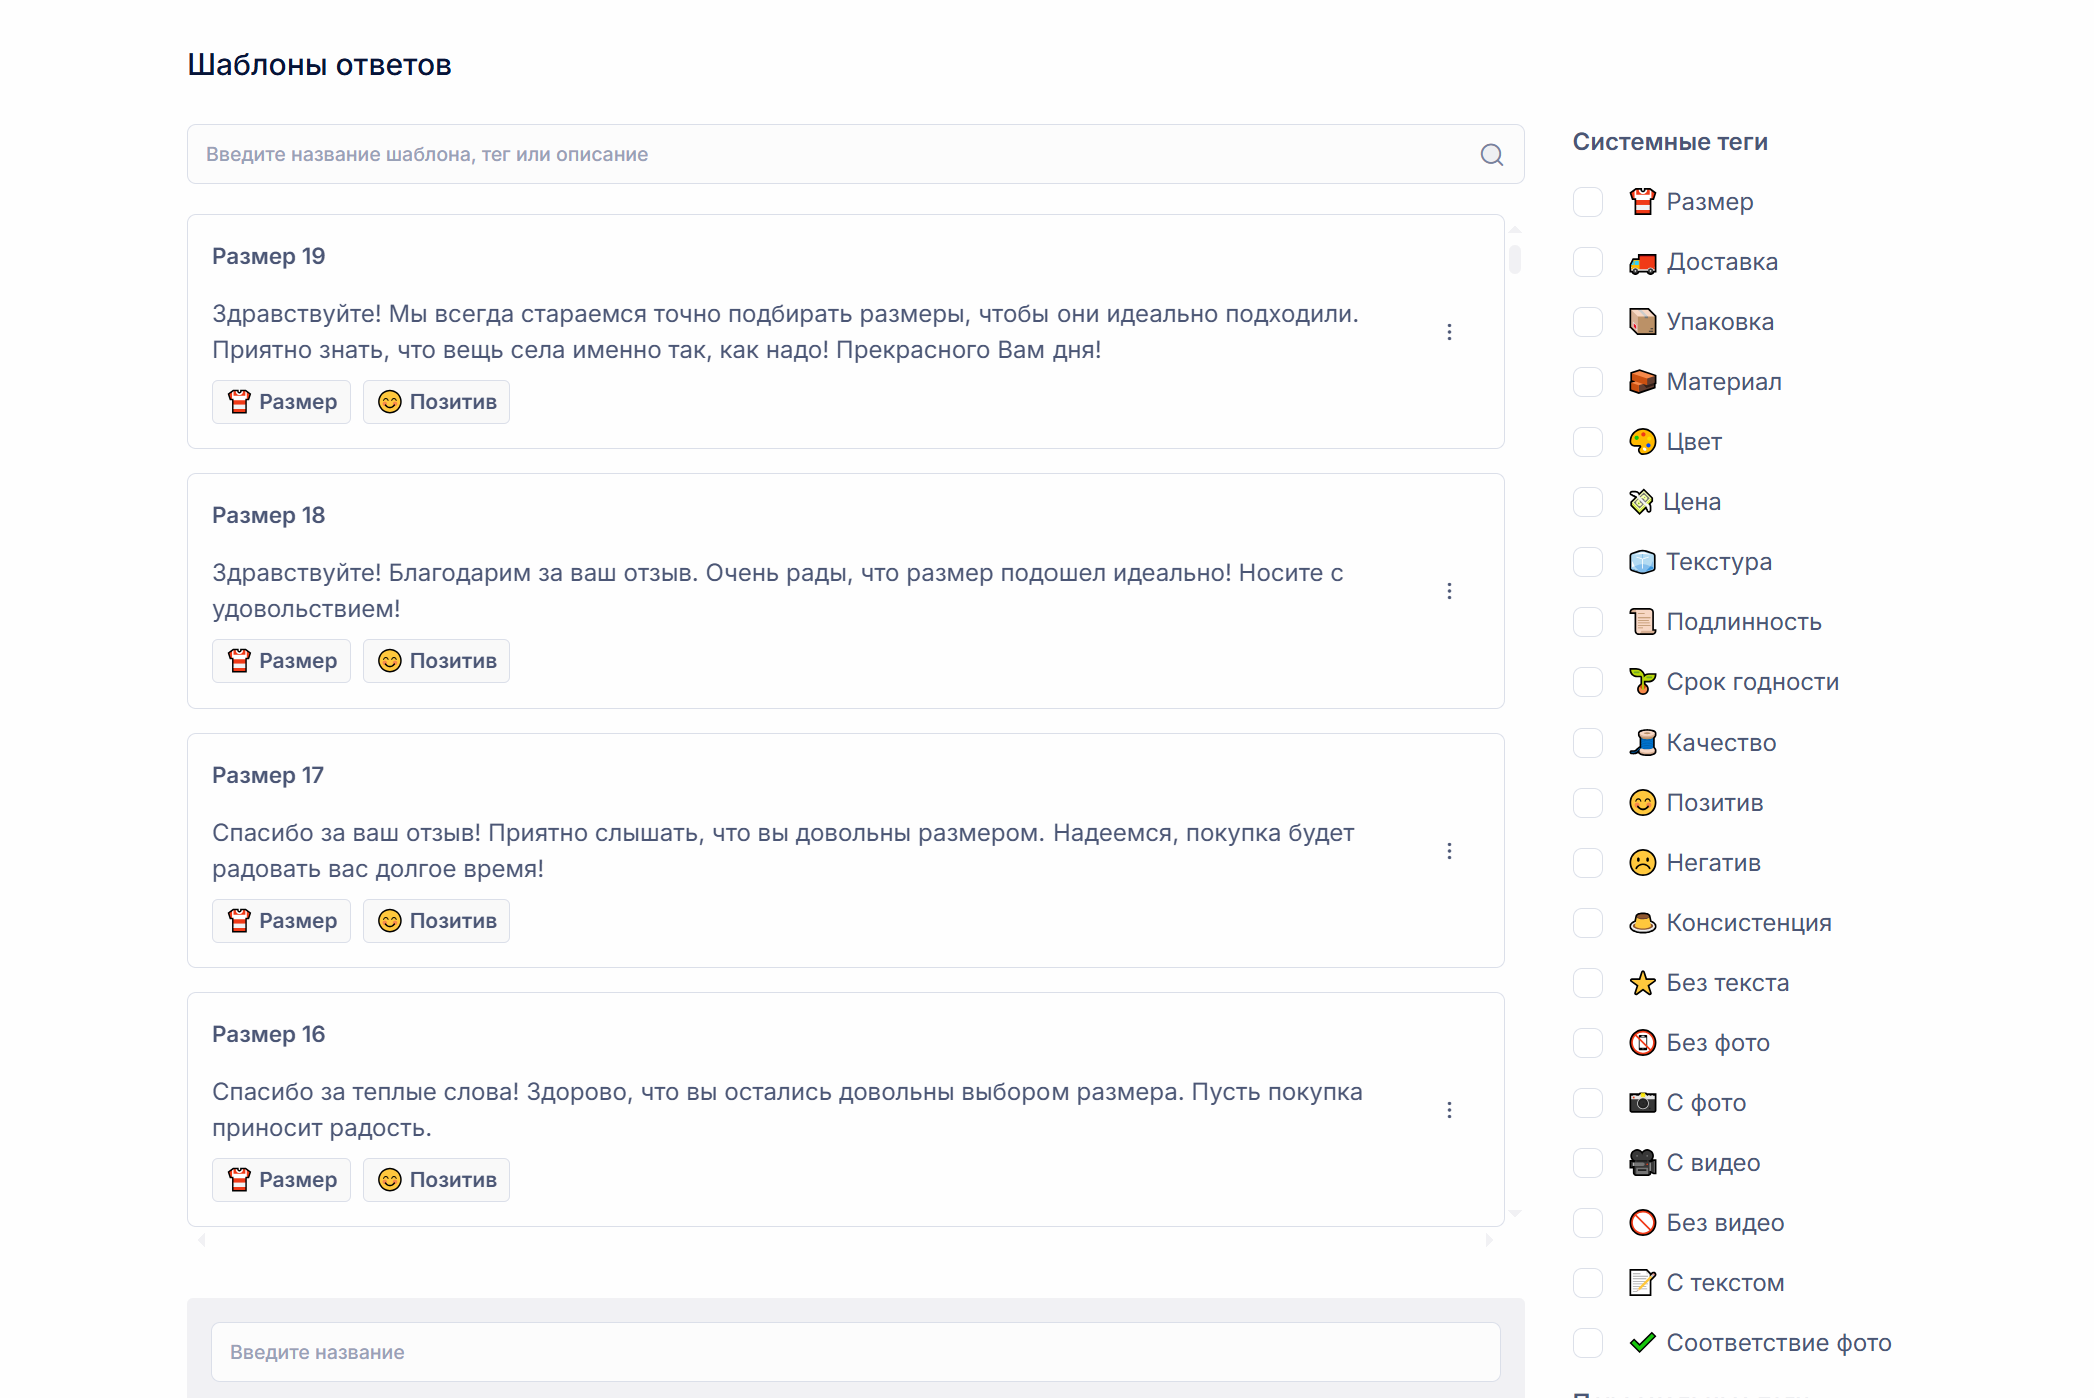2094x1398 pixels.
Task: Click the Соответствие фото checkmark icon
Action: 1642,1343
